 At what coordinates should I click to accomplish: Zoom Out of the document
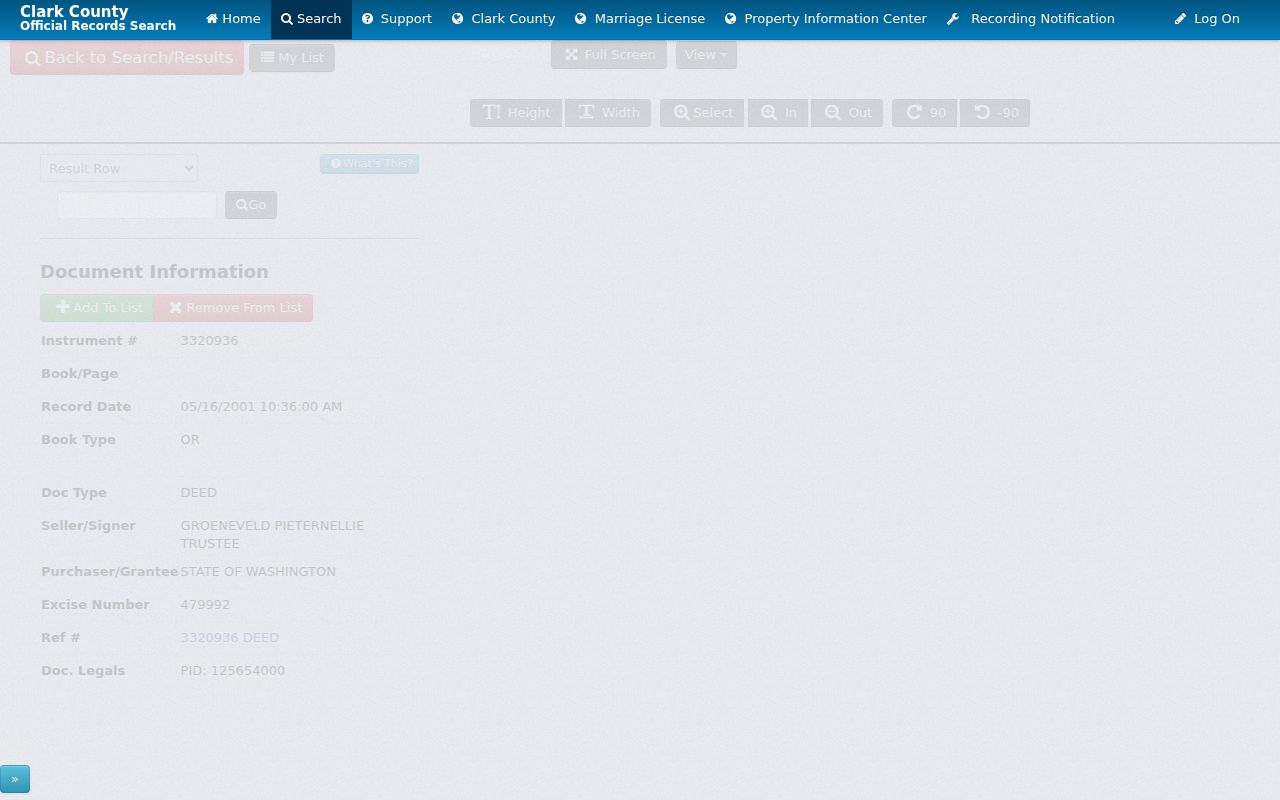847,113
